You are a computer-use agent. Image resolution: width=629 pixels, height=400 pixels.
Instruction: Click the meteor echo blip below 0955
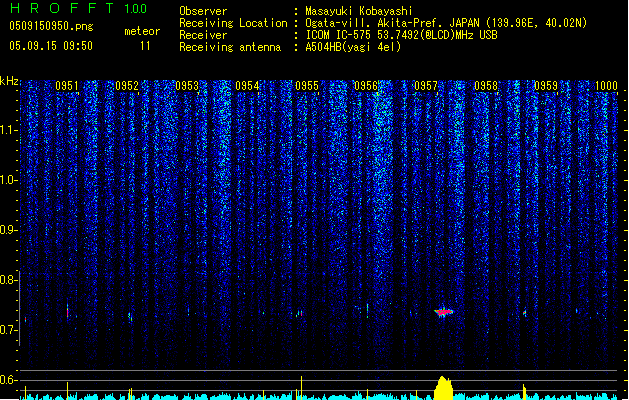pyautogui.click(x=299, y=313)
